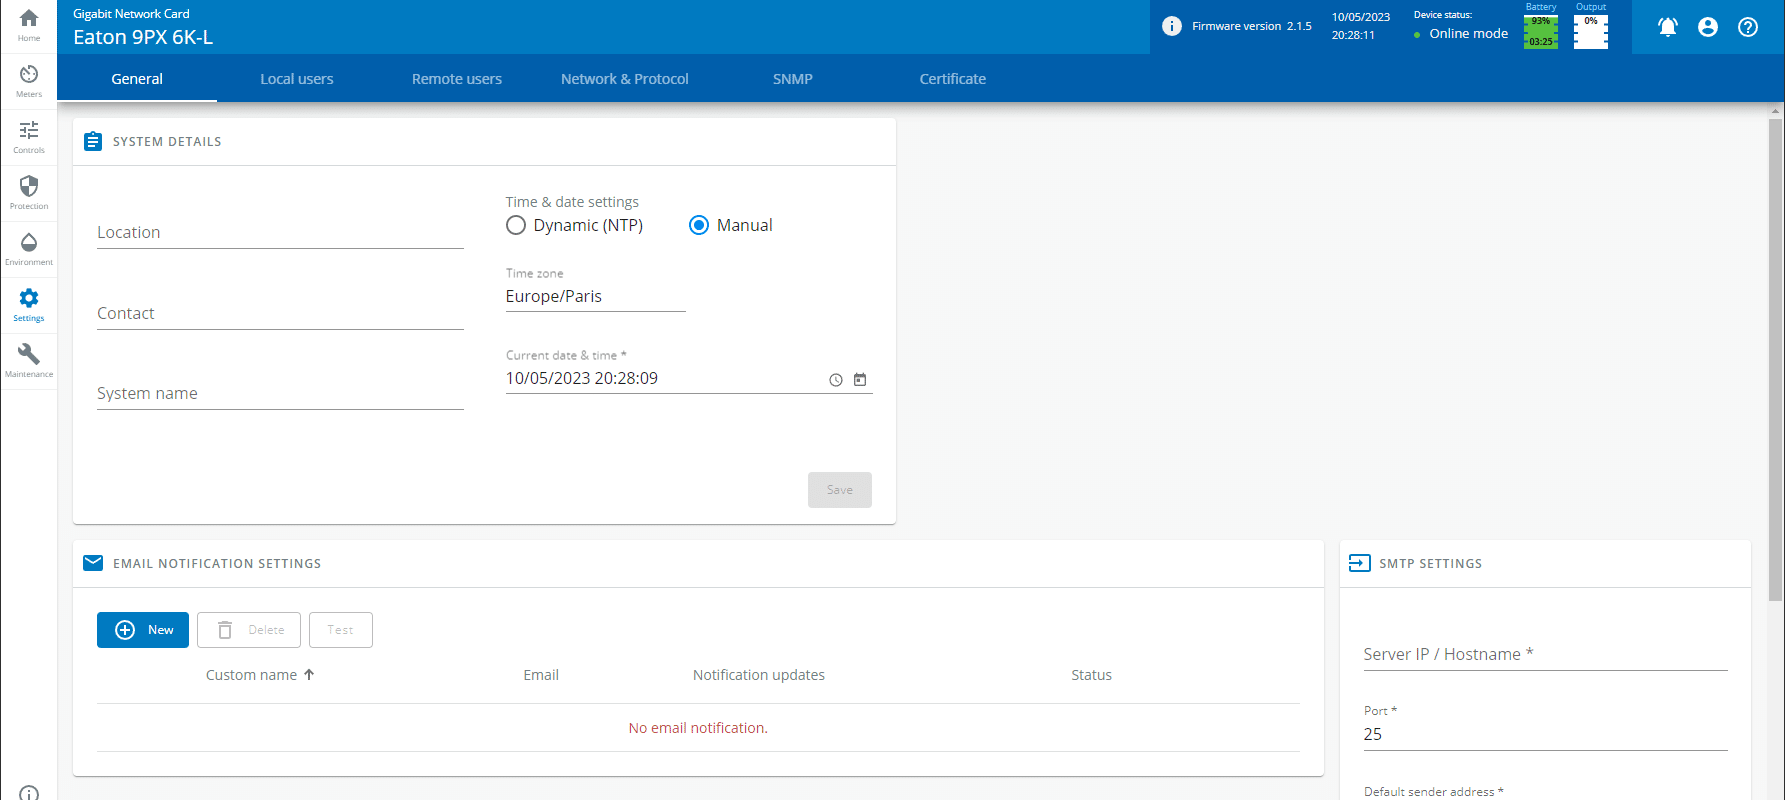
Task: Open the Environment sidebar section
Action: pyautogui.click(x=29, y=249)
